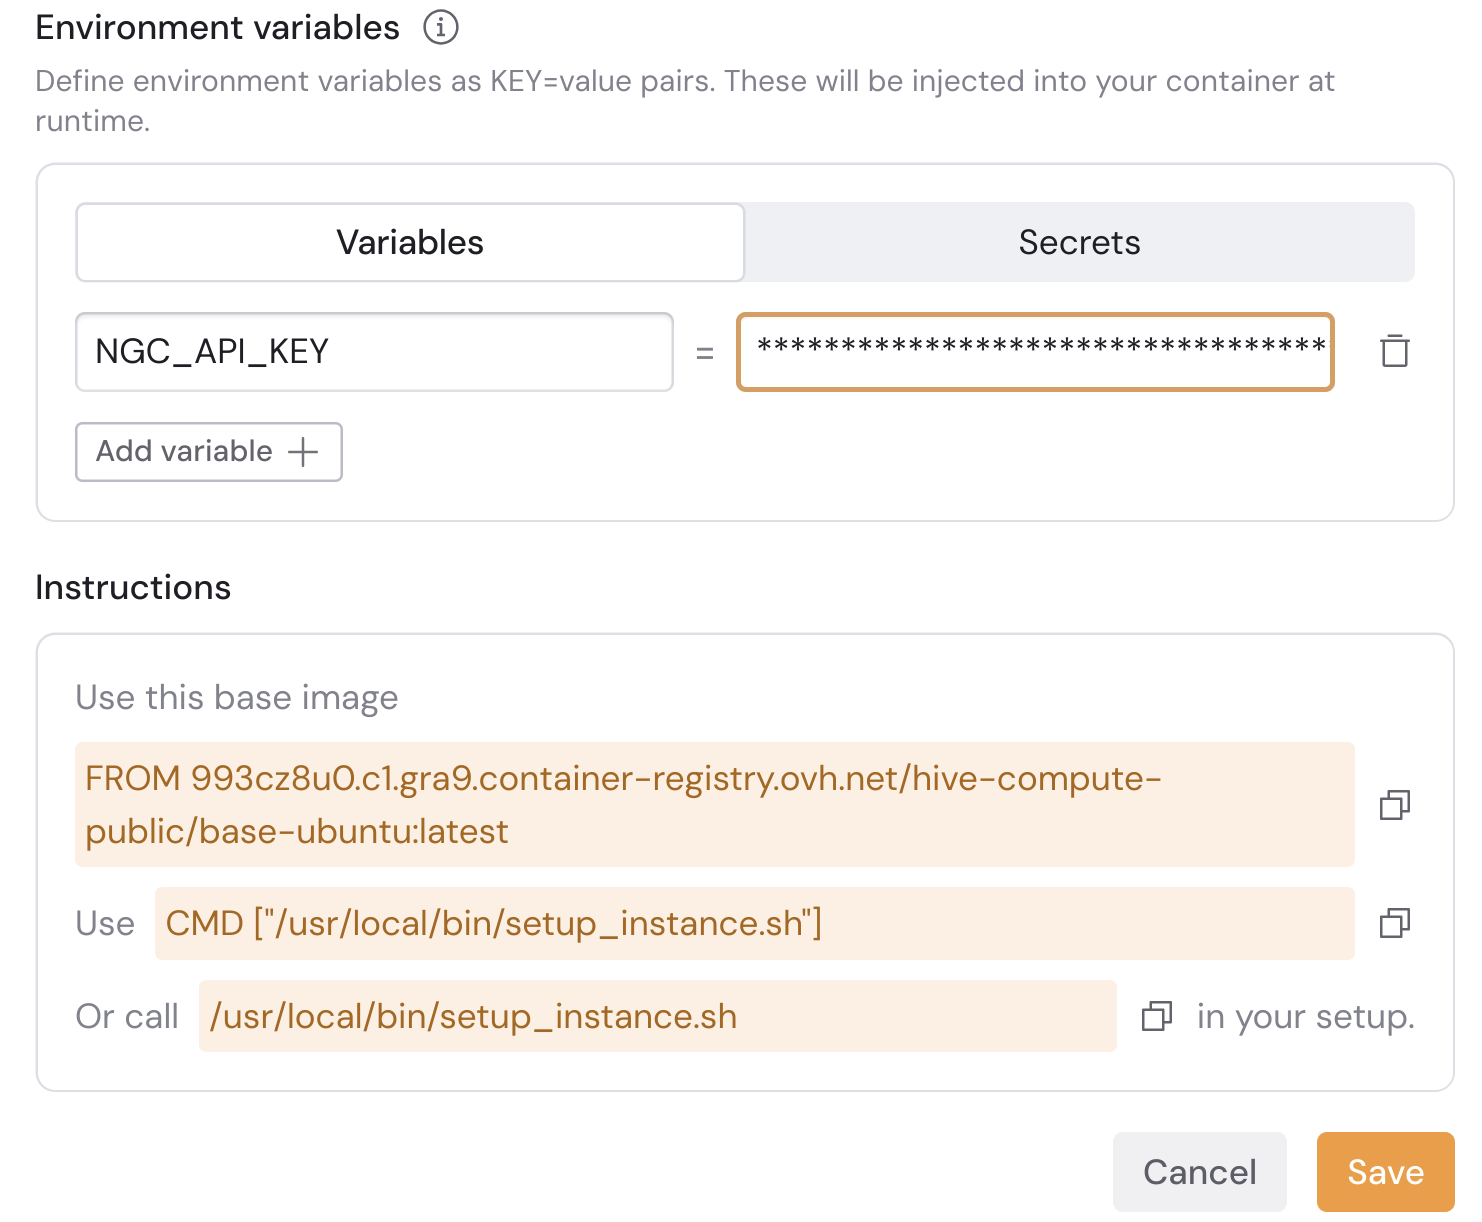
Task: Focus the NGC_API_KEY name field
Action: [374, 352]
